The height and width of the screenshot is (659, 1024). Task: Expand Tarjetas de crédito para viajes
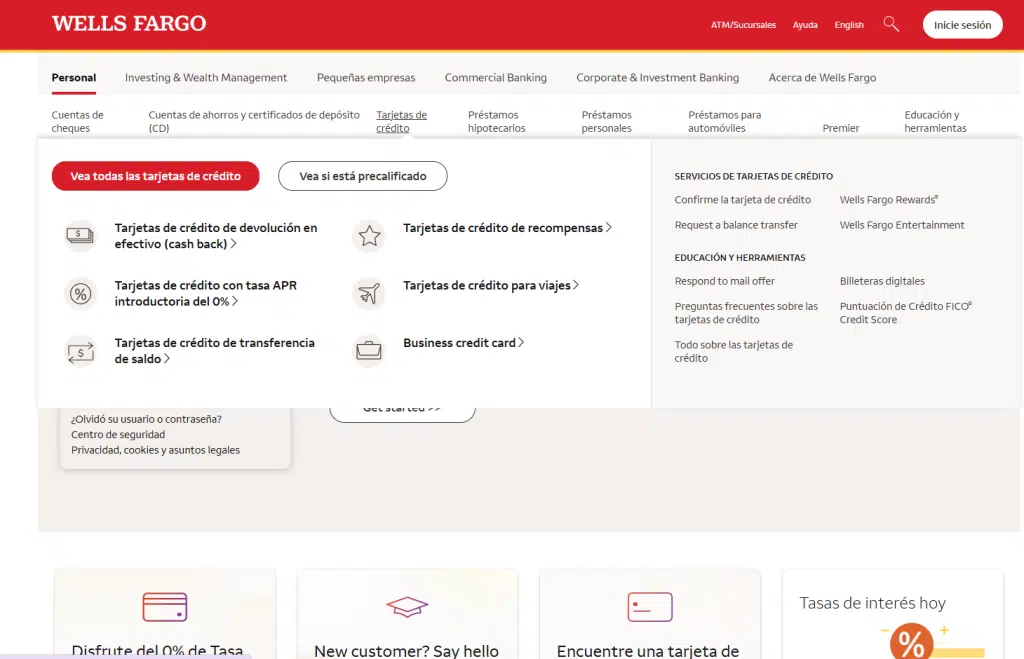click(490, 285)
